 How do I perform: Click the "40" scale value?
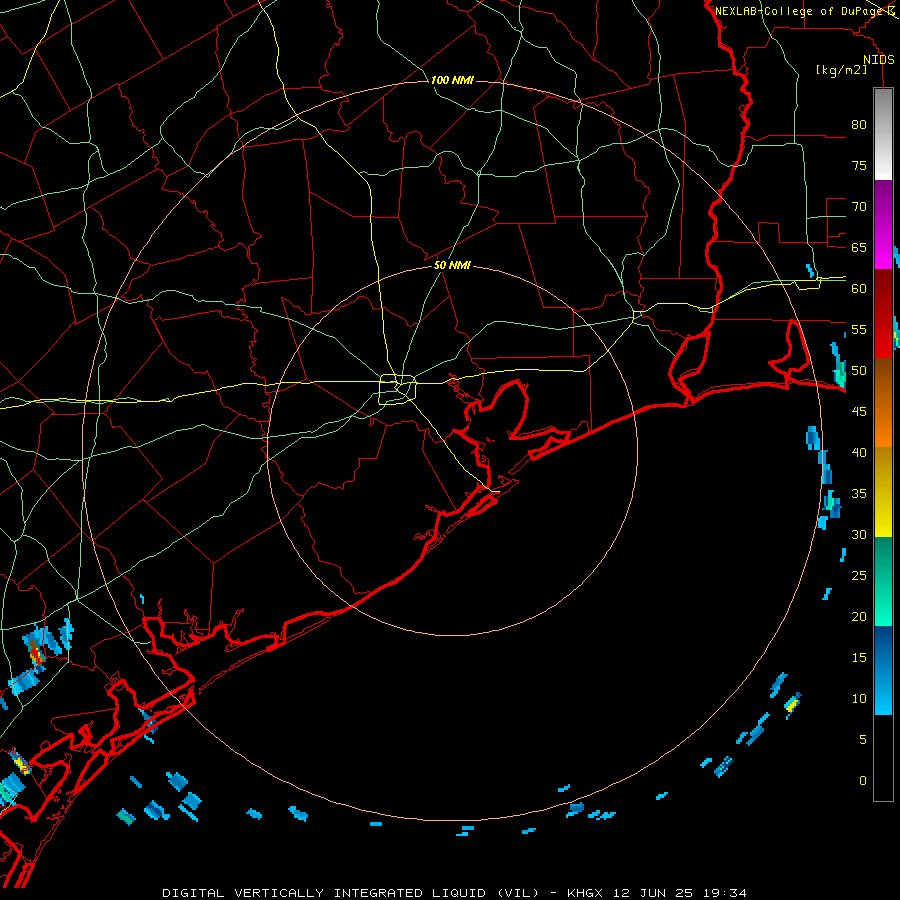tap(859, 453)
